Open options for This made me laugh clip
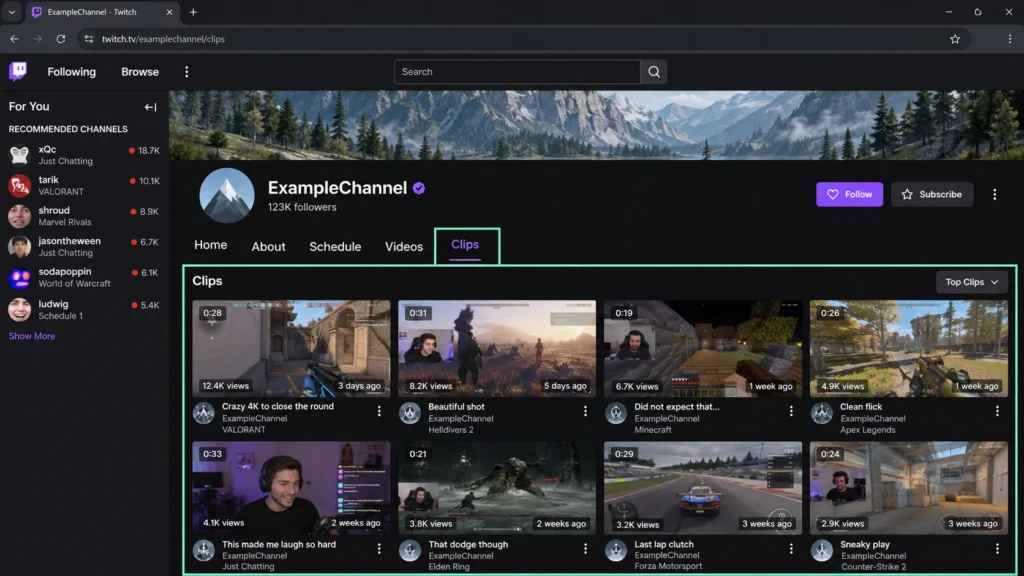 (379, 549)
